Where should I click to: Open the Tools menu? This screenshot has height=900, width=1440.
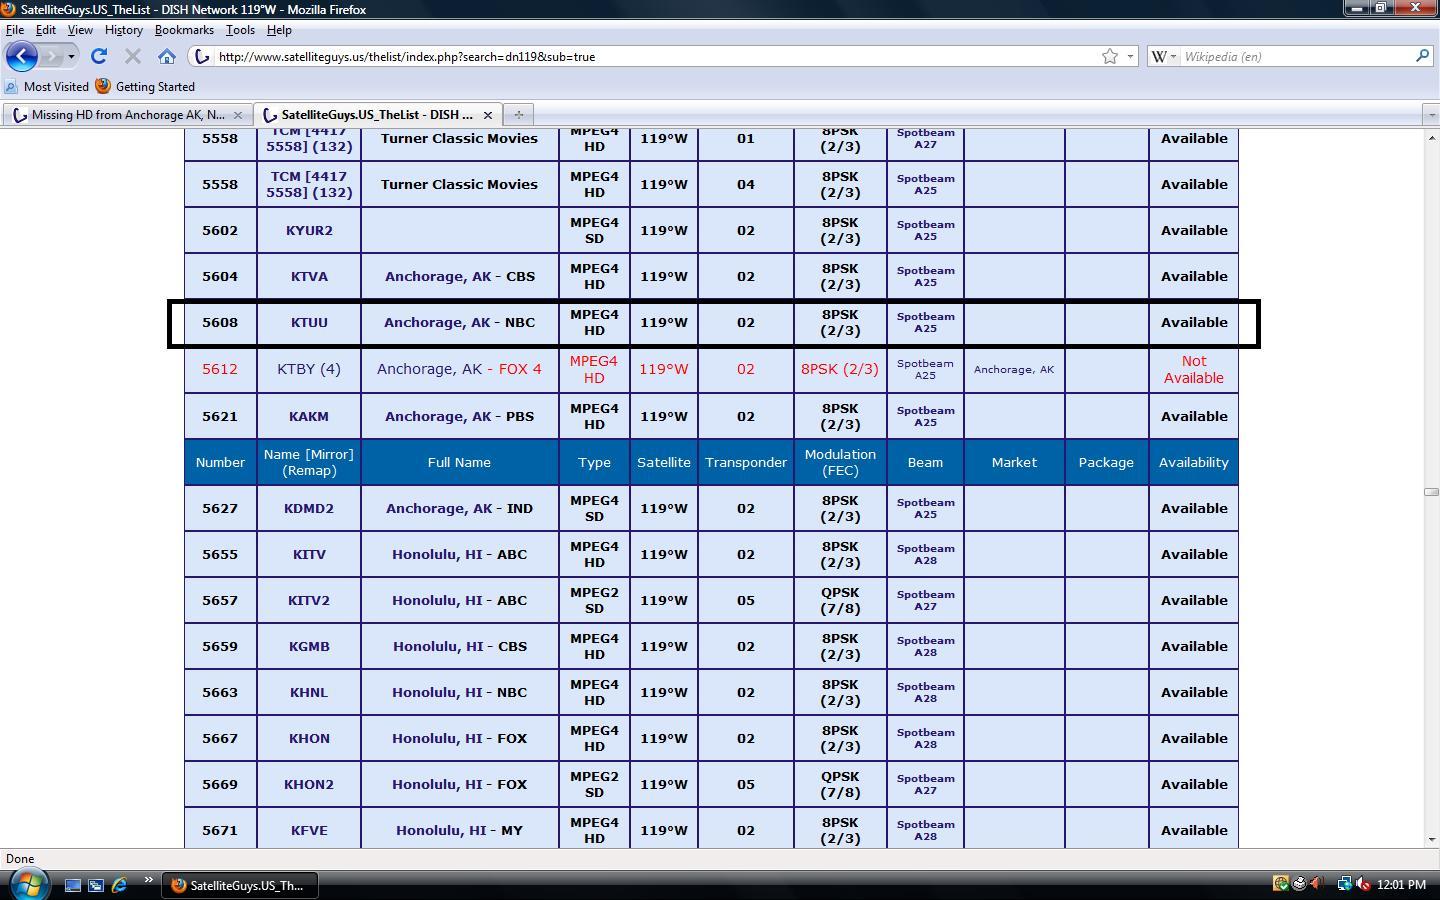click(240, 30)
